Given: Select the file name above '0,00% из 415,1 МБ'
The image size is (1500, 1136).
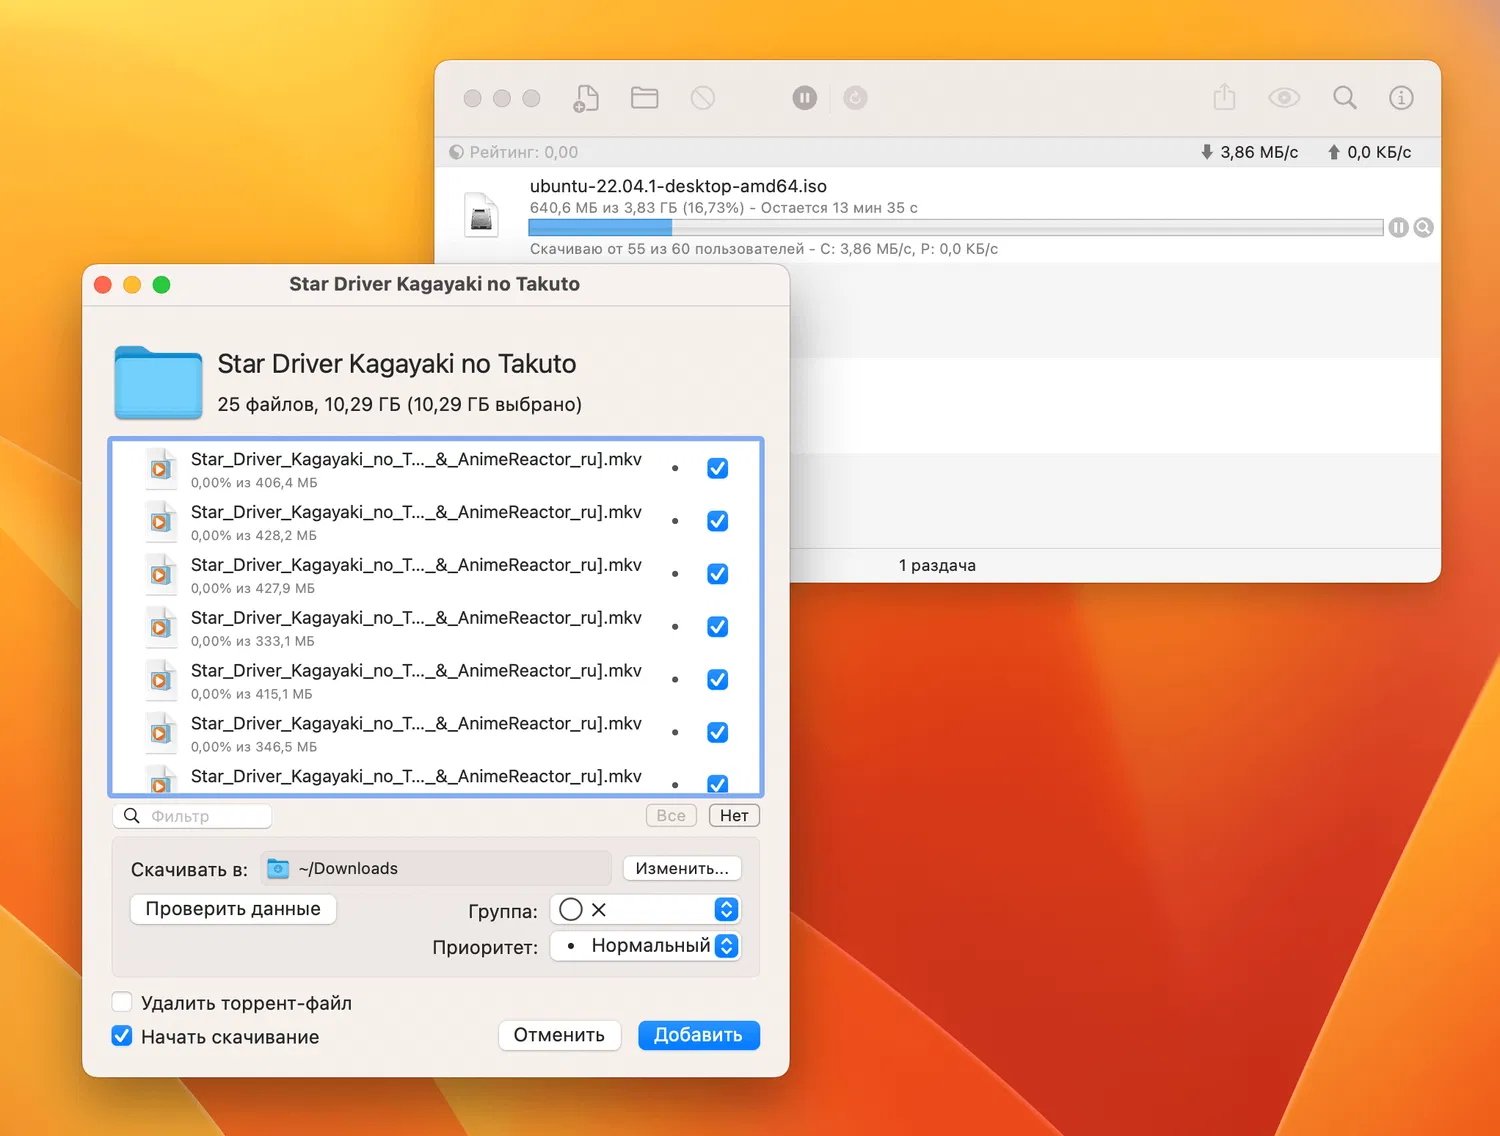Looking at the screenshot, I should (x=416, y=671).
